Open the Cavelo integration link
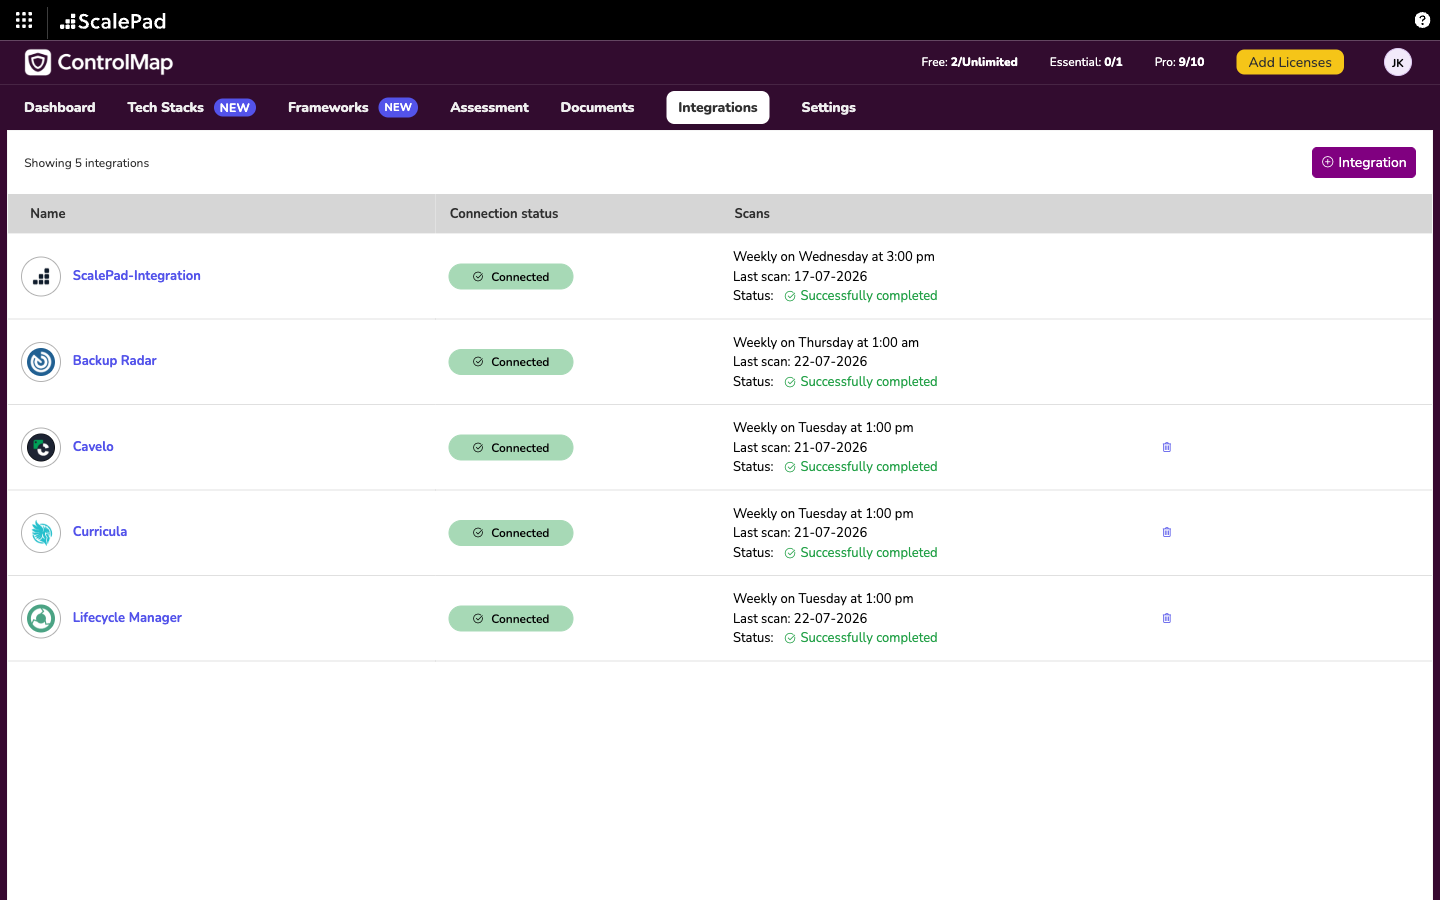The image size is (1440, 900). [93, 447]
